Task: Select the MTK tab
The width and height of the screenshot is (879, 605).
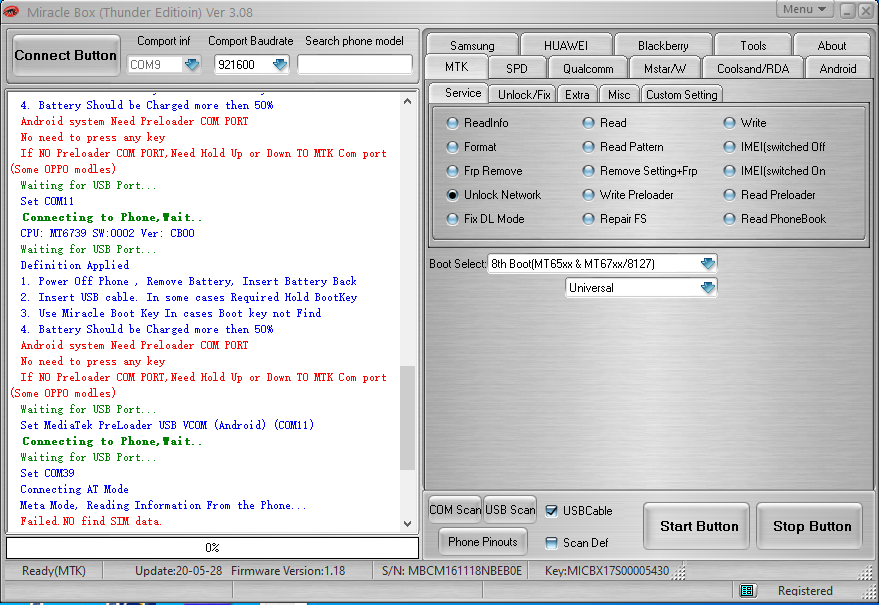Action: coord(456,67)
